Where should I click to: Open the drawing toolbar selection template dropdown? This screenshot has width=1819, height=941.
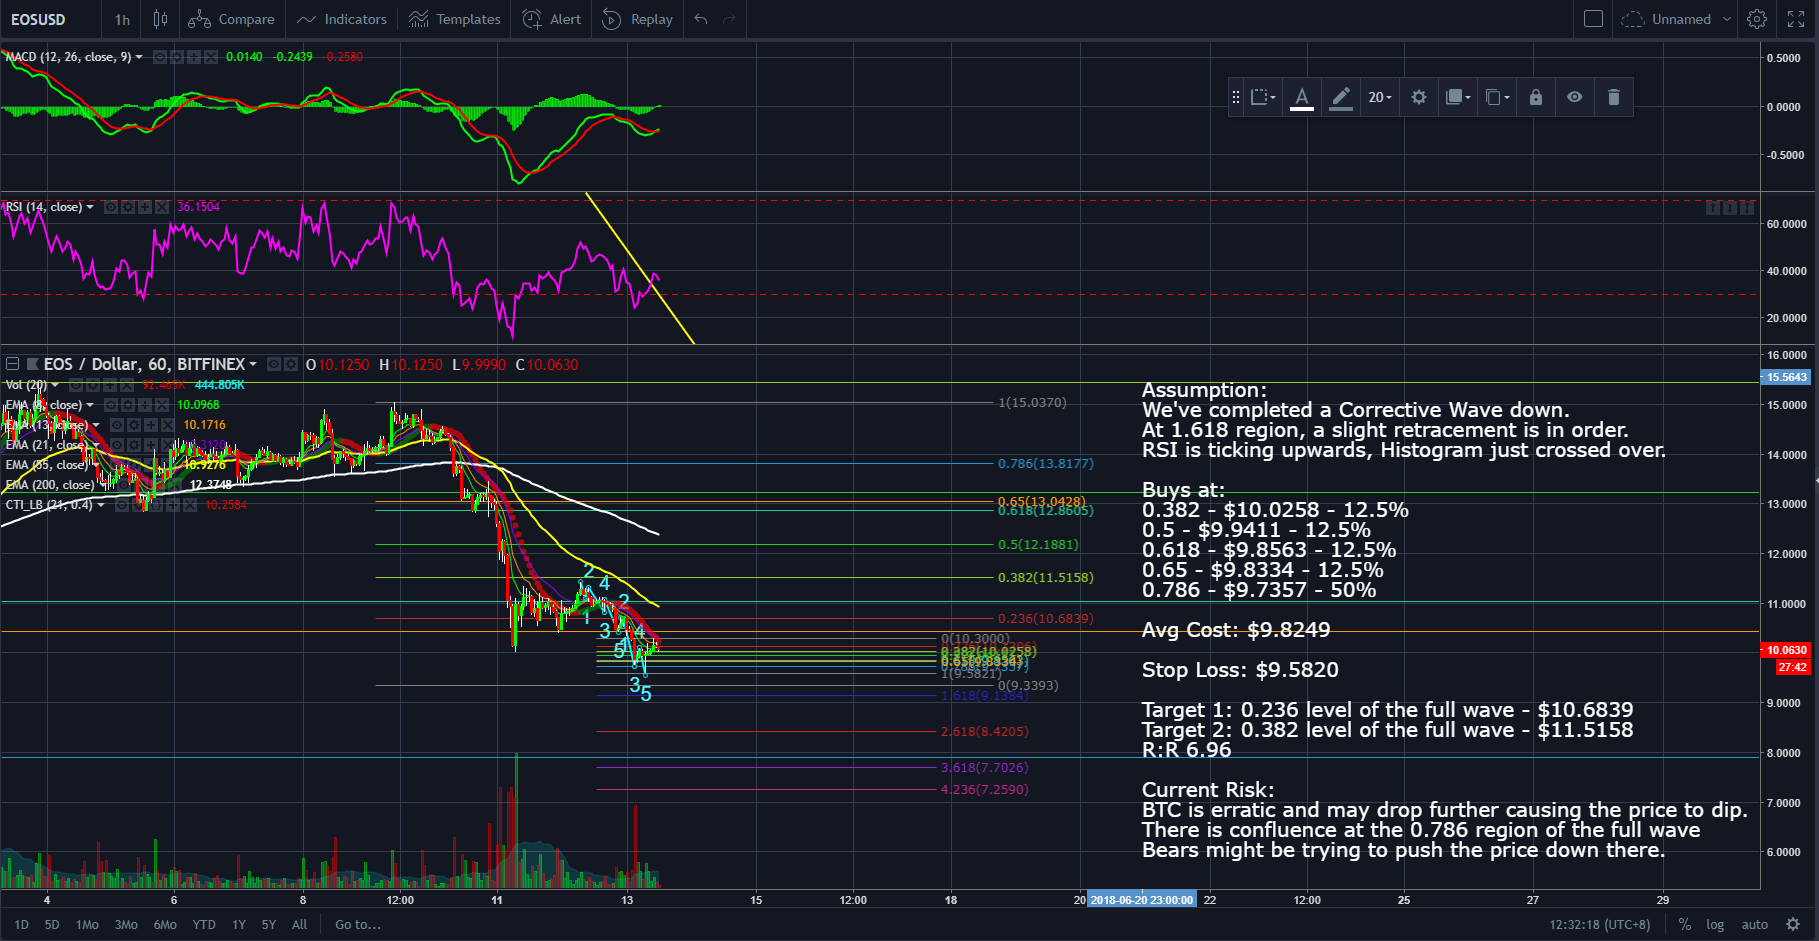1263,97
